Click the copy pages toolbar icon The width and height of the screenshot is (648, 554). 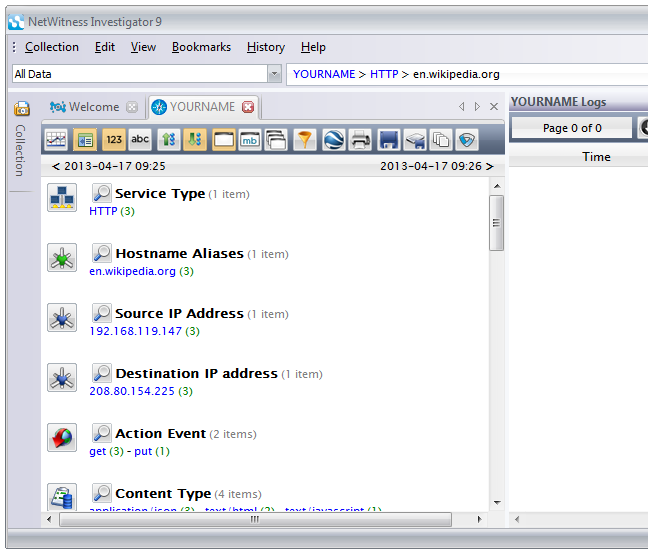[441, 139]
